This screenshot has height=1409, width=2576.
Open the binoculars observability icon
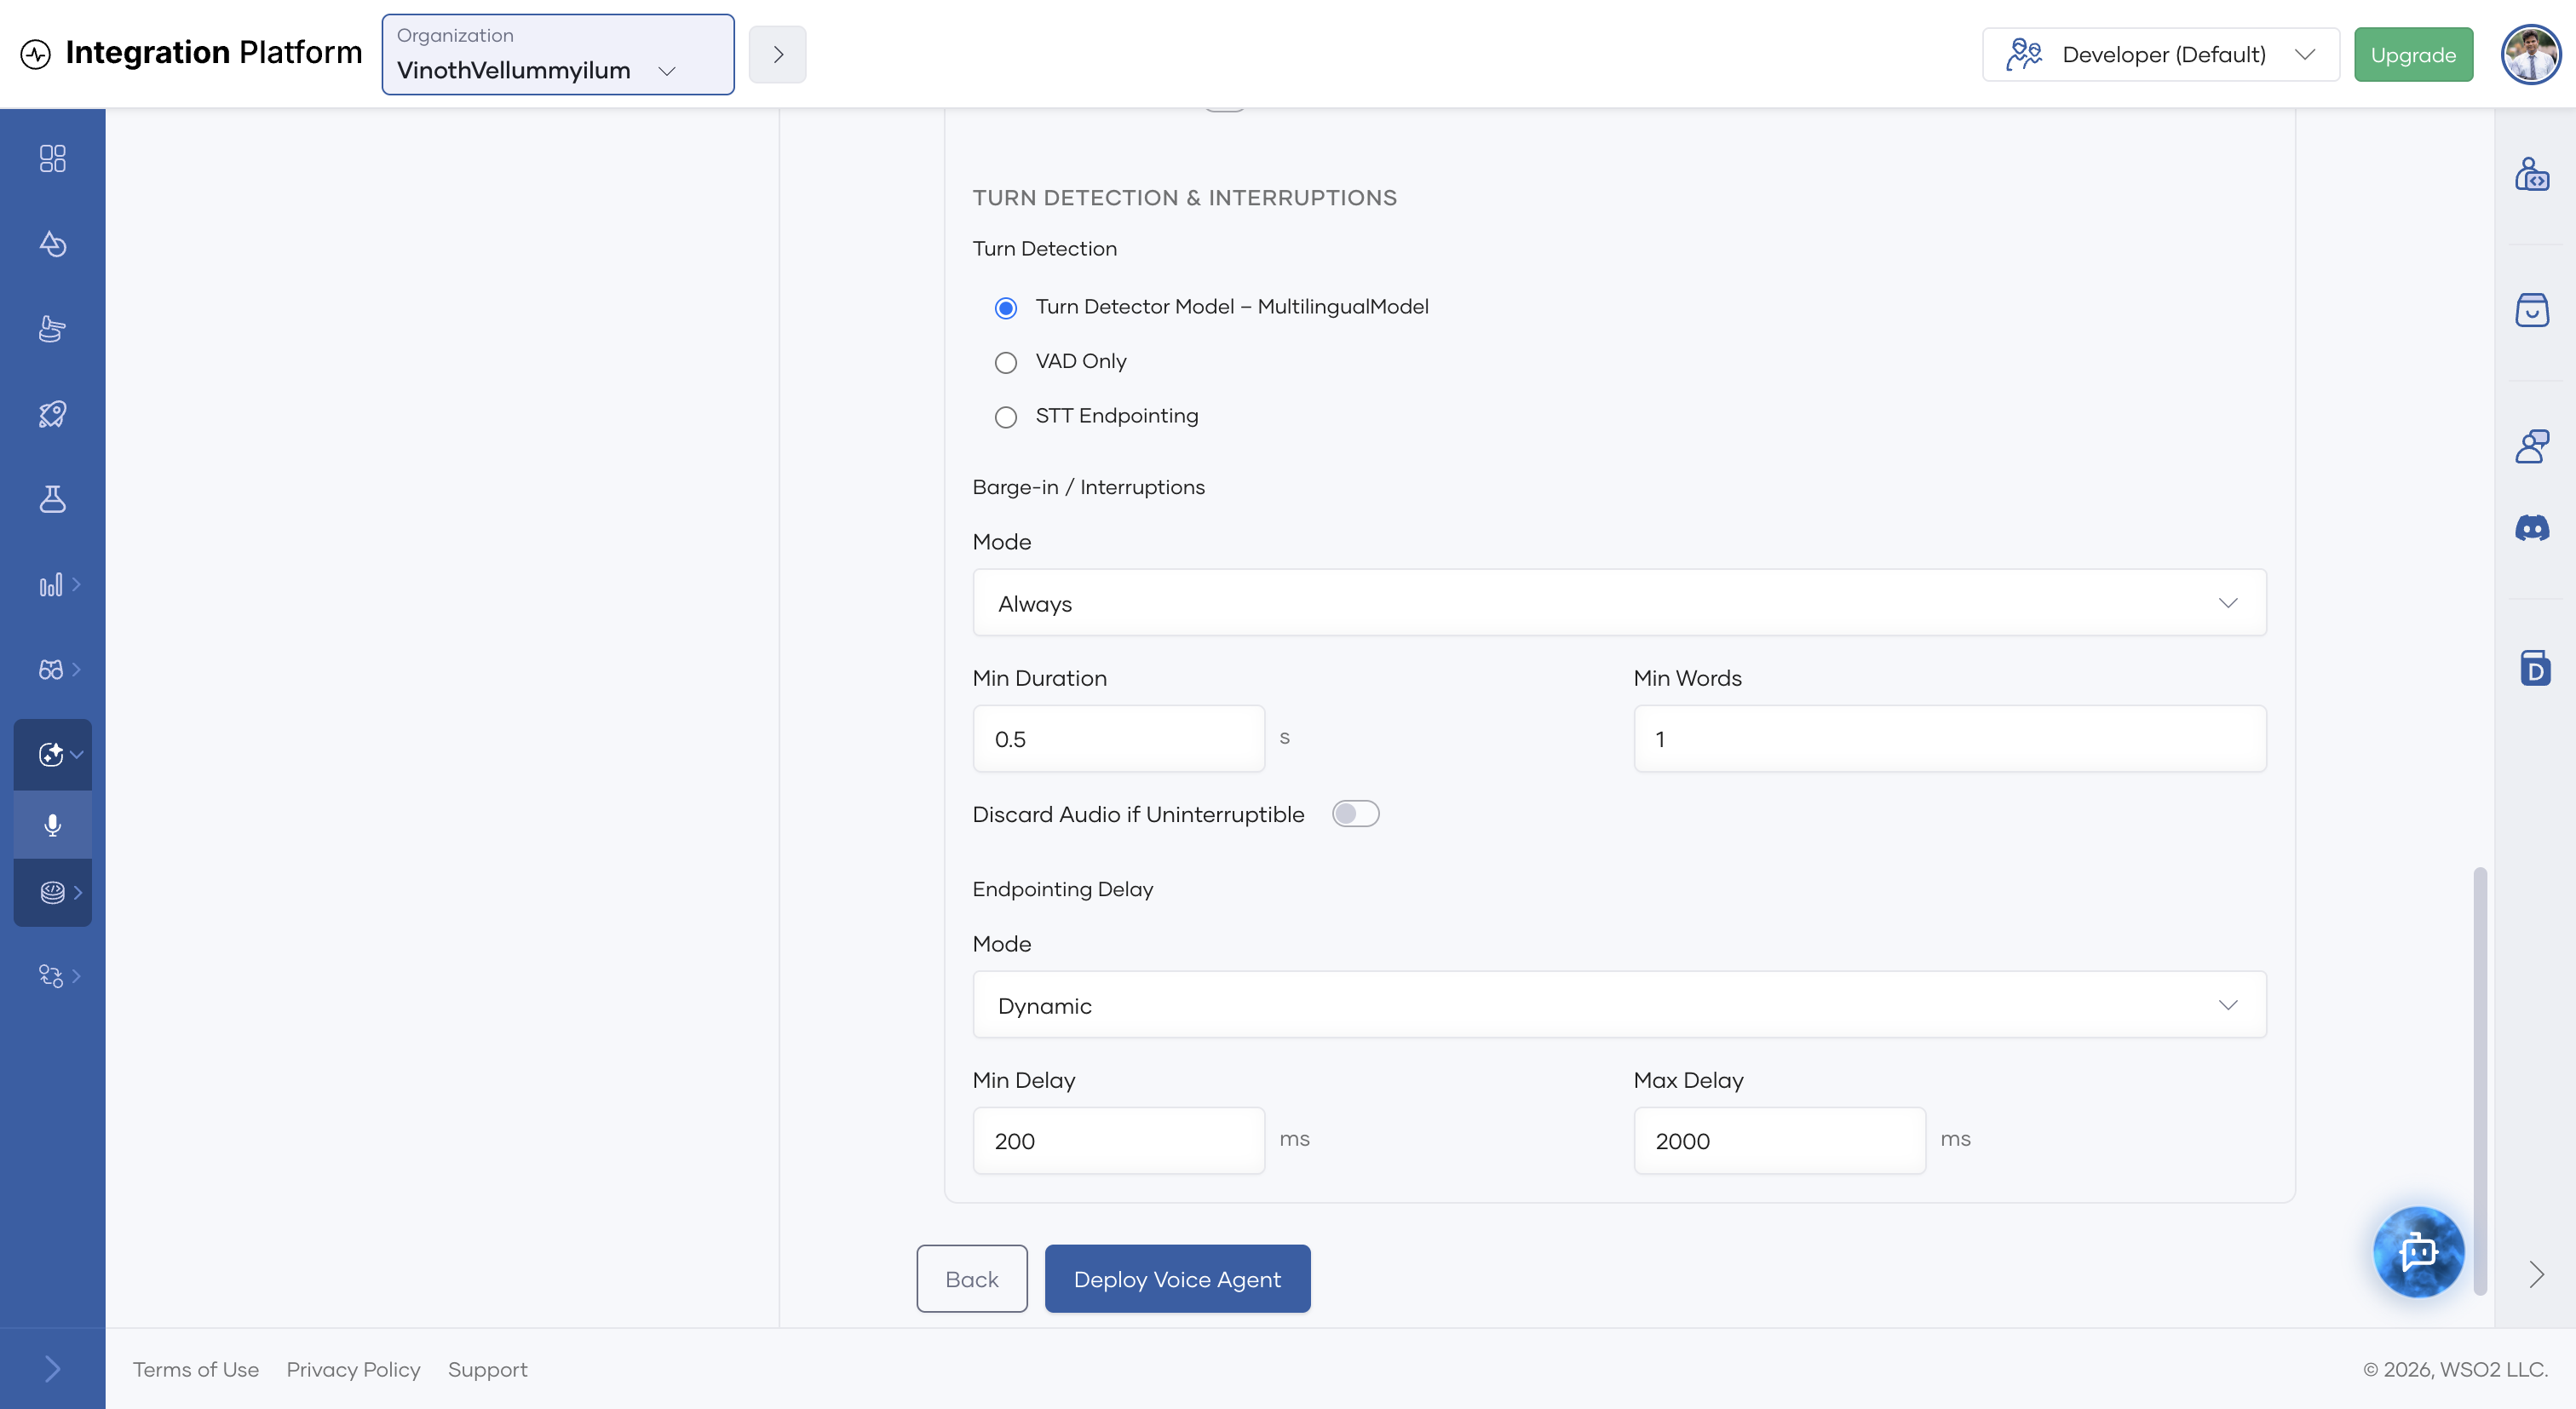(51, 670)
